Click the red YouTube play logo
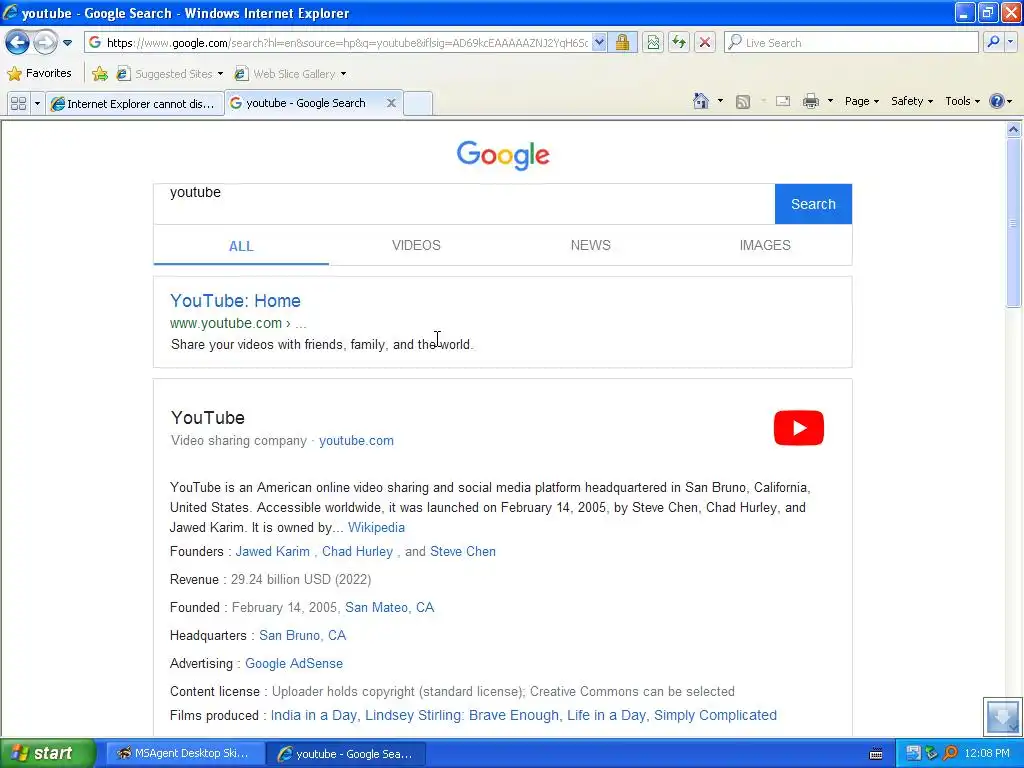Image resolution: width=1024 pixels, height=768 pixels. (799, 428)
